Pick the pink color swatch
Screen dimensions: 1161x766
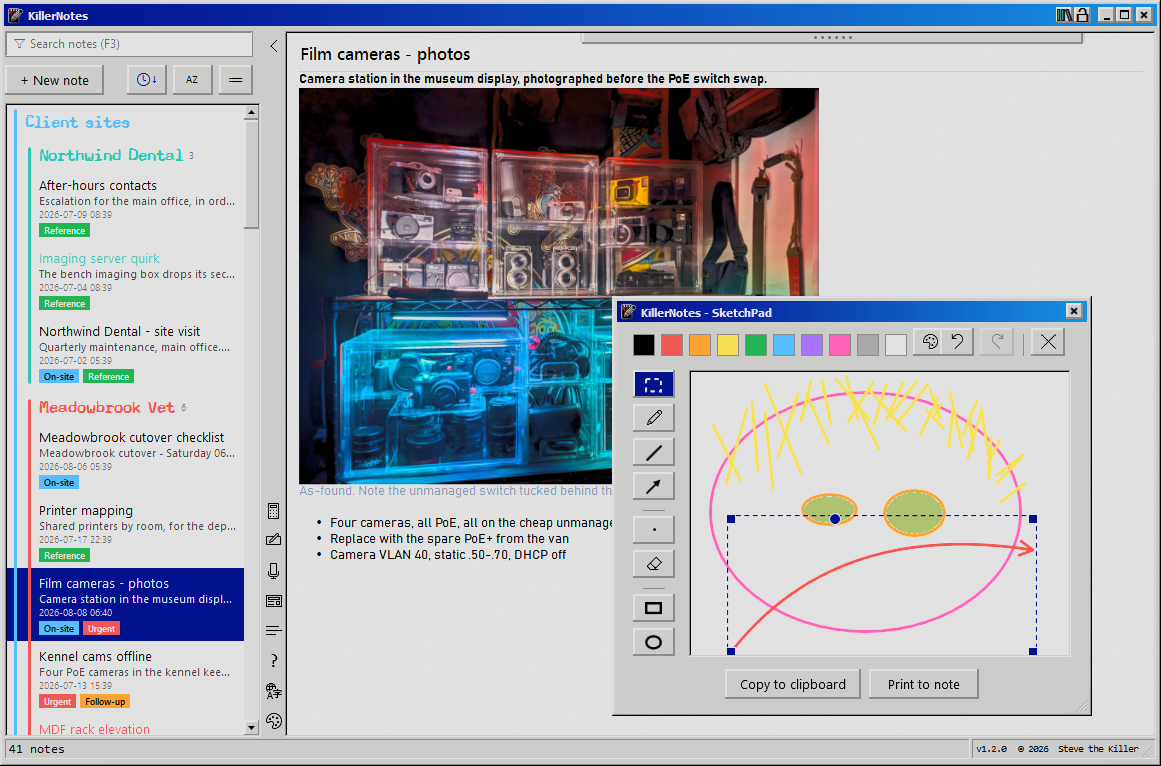[840, 345]
